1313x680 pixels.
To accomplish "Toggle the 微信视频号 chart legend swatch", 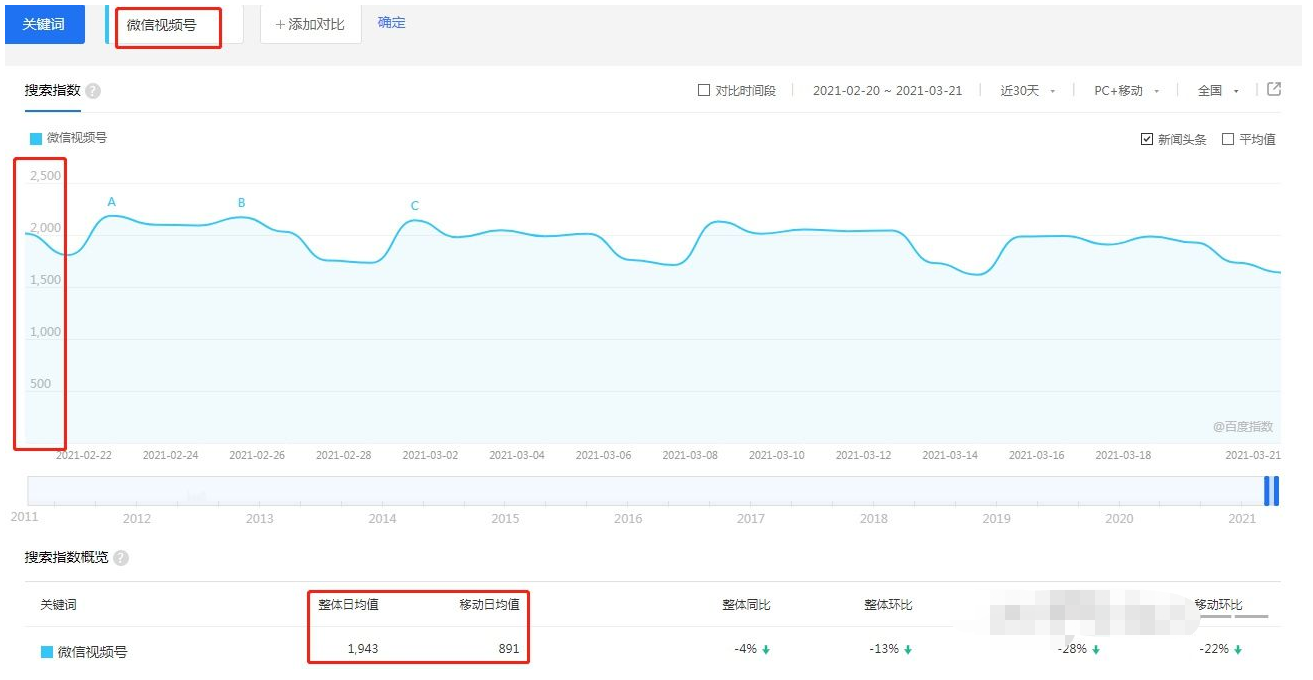I will (36, 138).
